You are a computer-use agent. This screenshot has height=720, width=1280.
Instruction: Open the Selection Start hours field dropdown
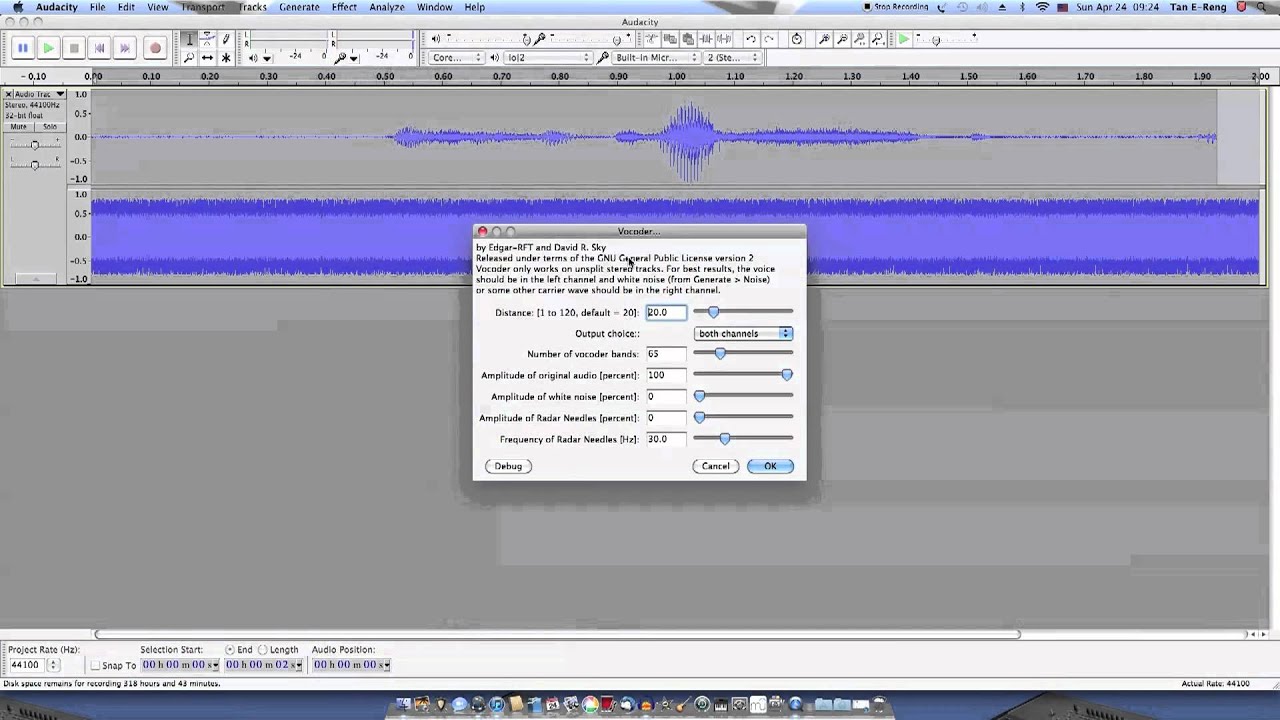(216, 665)
